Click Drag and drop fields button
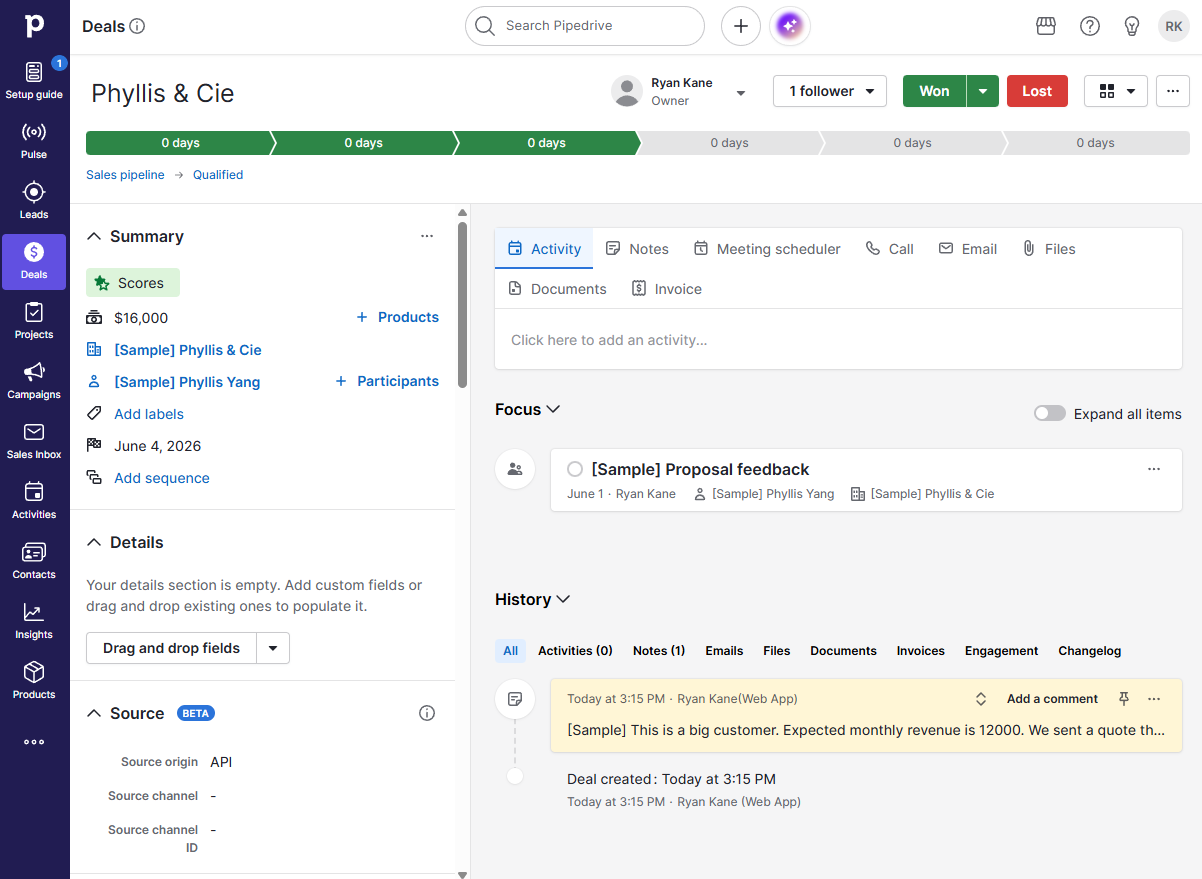The width and height of the screenshot is (1202, 879). tap(171, 648)
